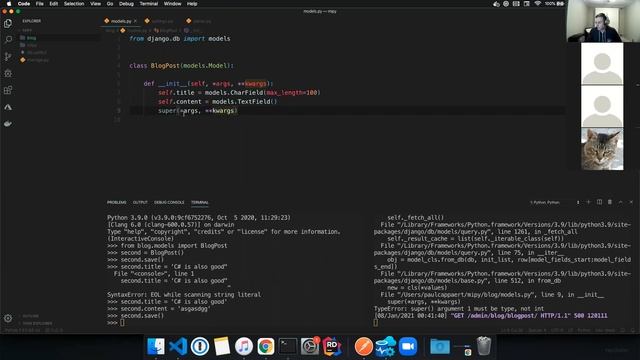Close the models.py editor tab
Image resolution: width=640 pixels, height=360 pixels.
coord(135,21)
